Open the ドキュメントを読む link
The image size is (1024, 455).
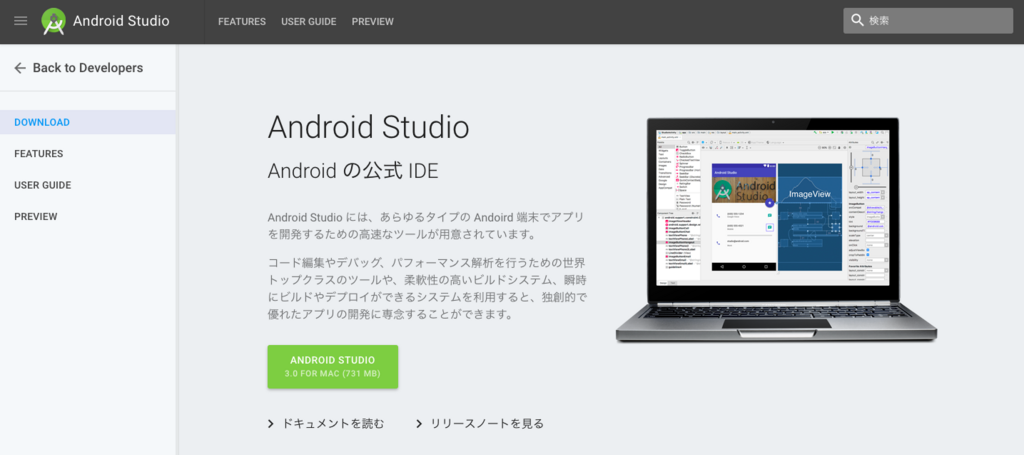[x=333, y=424]
